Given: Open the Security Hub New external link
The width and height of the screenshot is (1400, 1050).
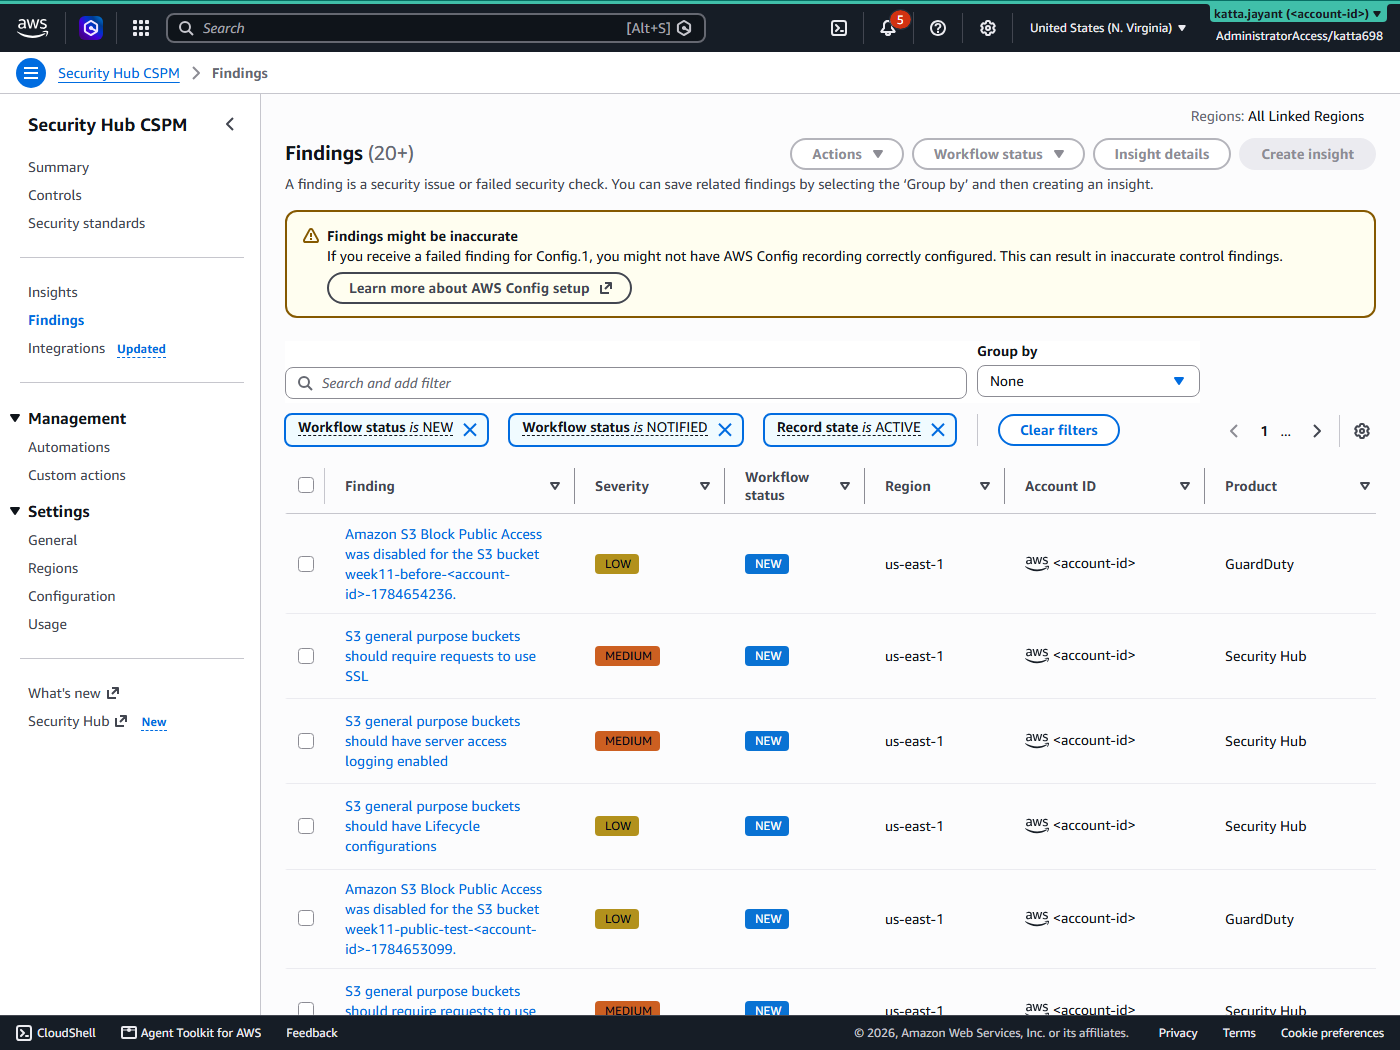Looking at the screenshot, I should (78, 721).
